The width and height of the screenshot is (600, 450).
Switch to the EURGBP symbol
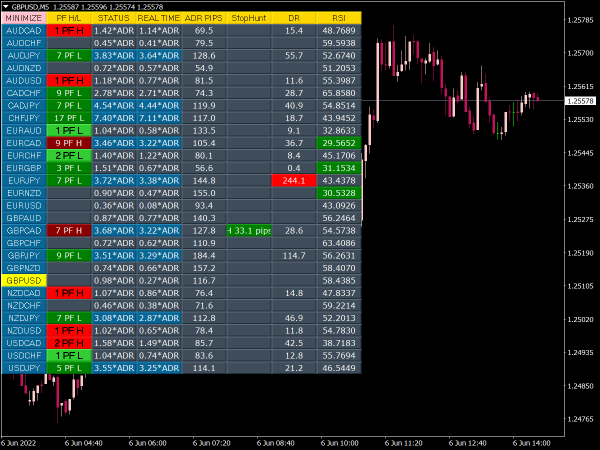pyautogui.click(x=24, y=168)
